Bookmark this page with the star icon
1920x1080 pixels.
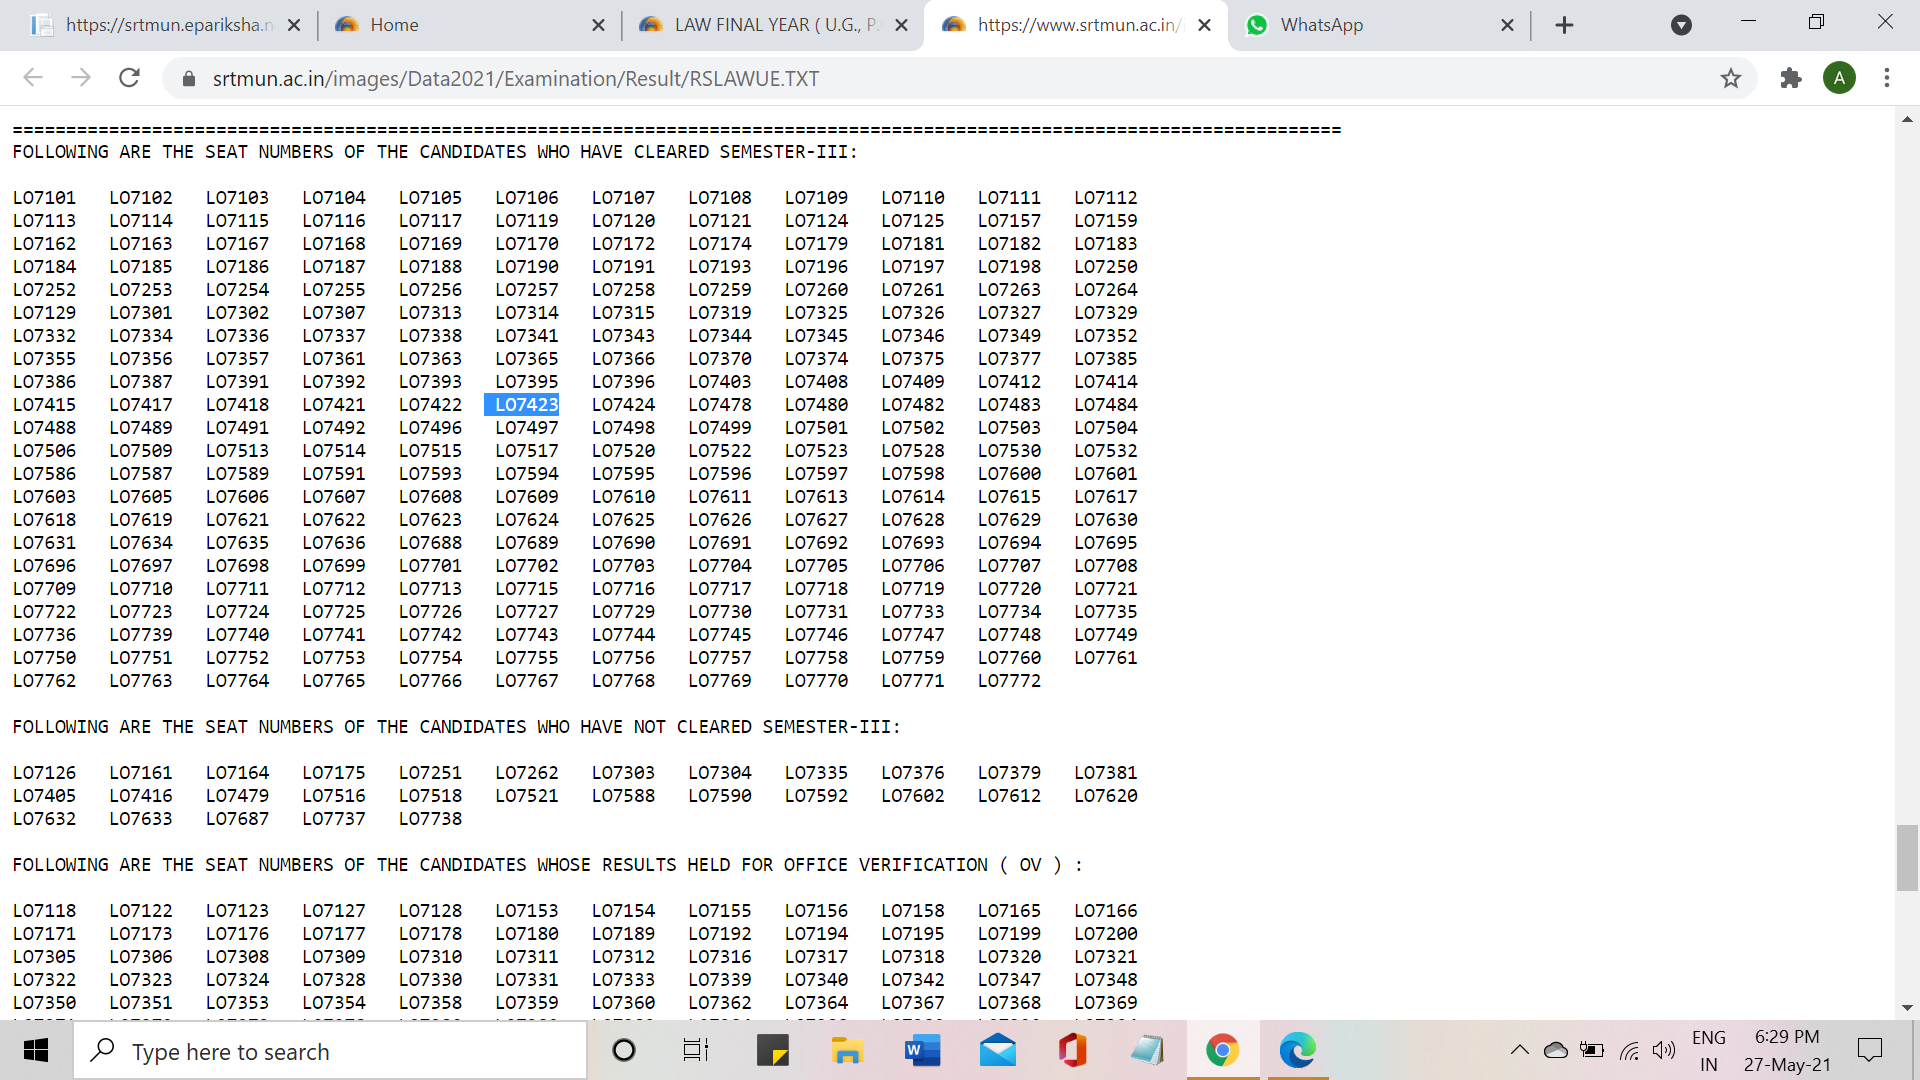pyautogui.click(x=1731, y=78)
